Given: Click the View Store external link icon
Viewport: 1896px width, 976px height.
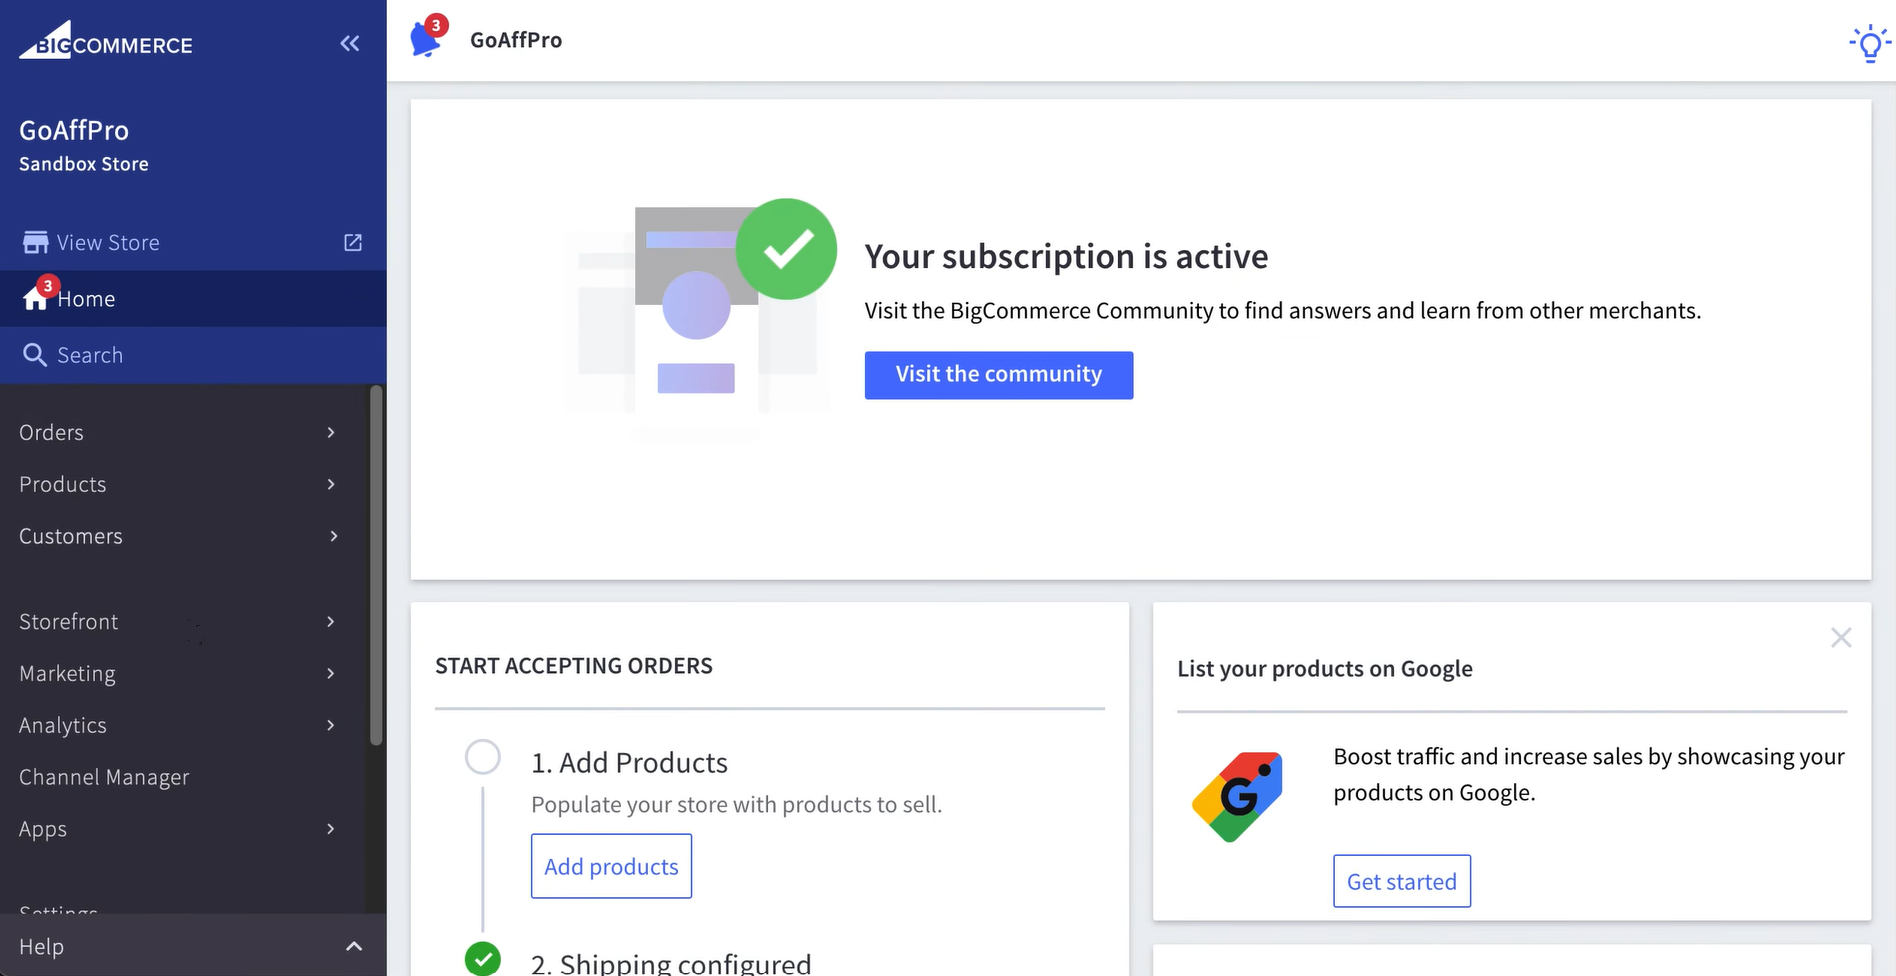Looking at the screenshot, I should click(x=353, y=243).
